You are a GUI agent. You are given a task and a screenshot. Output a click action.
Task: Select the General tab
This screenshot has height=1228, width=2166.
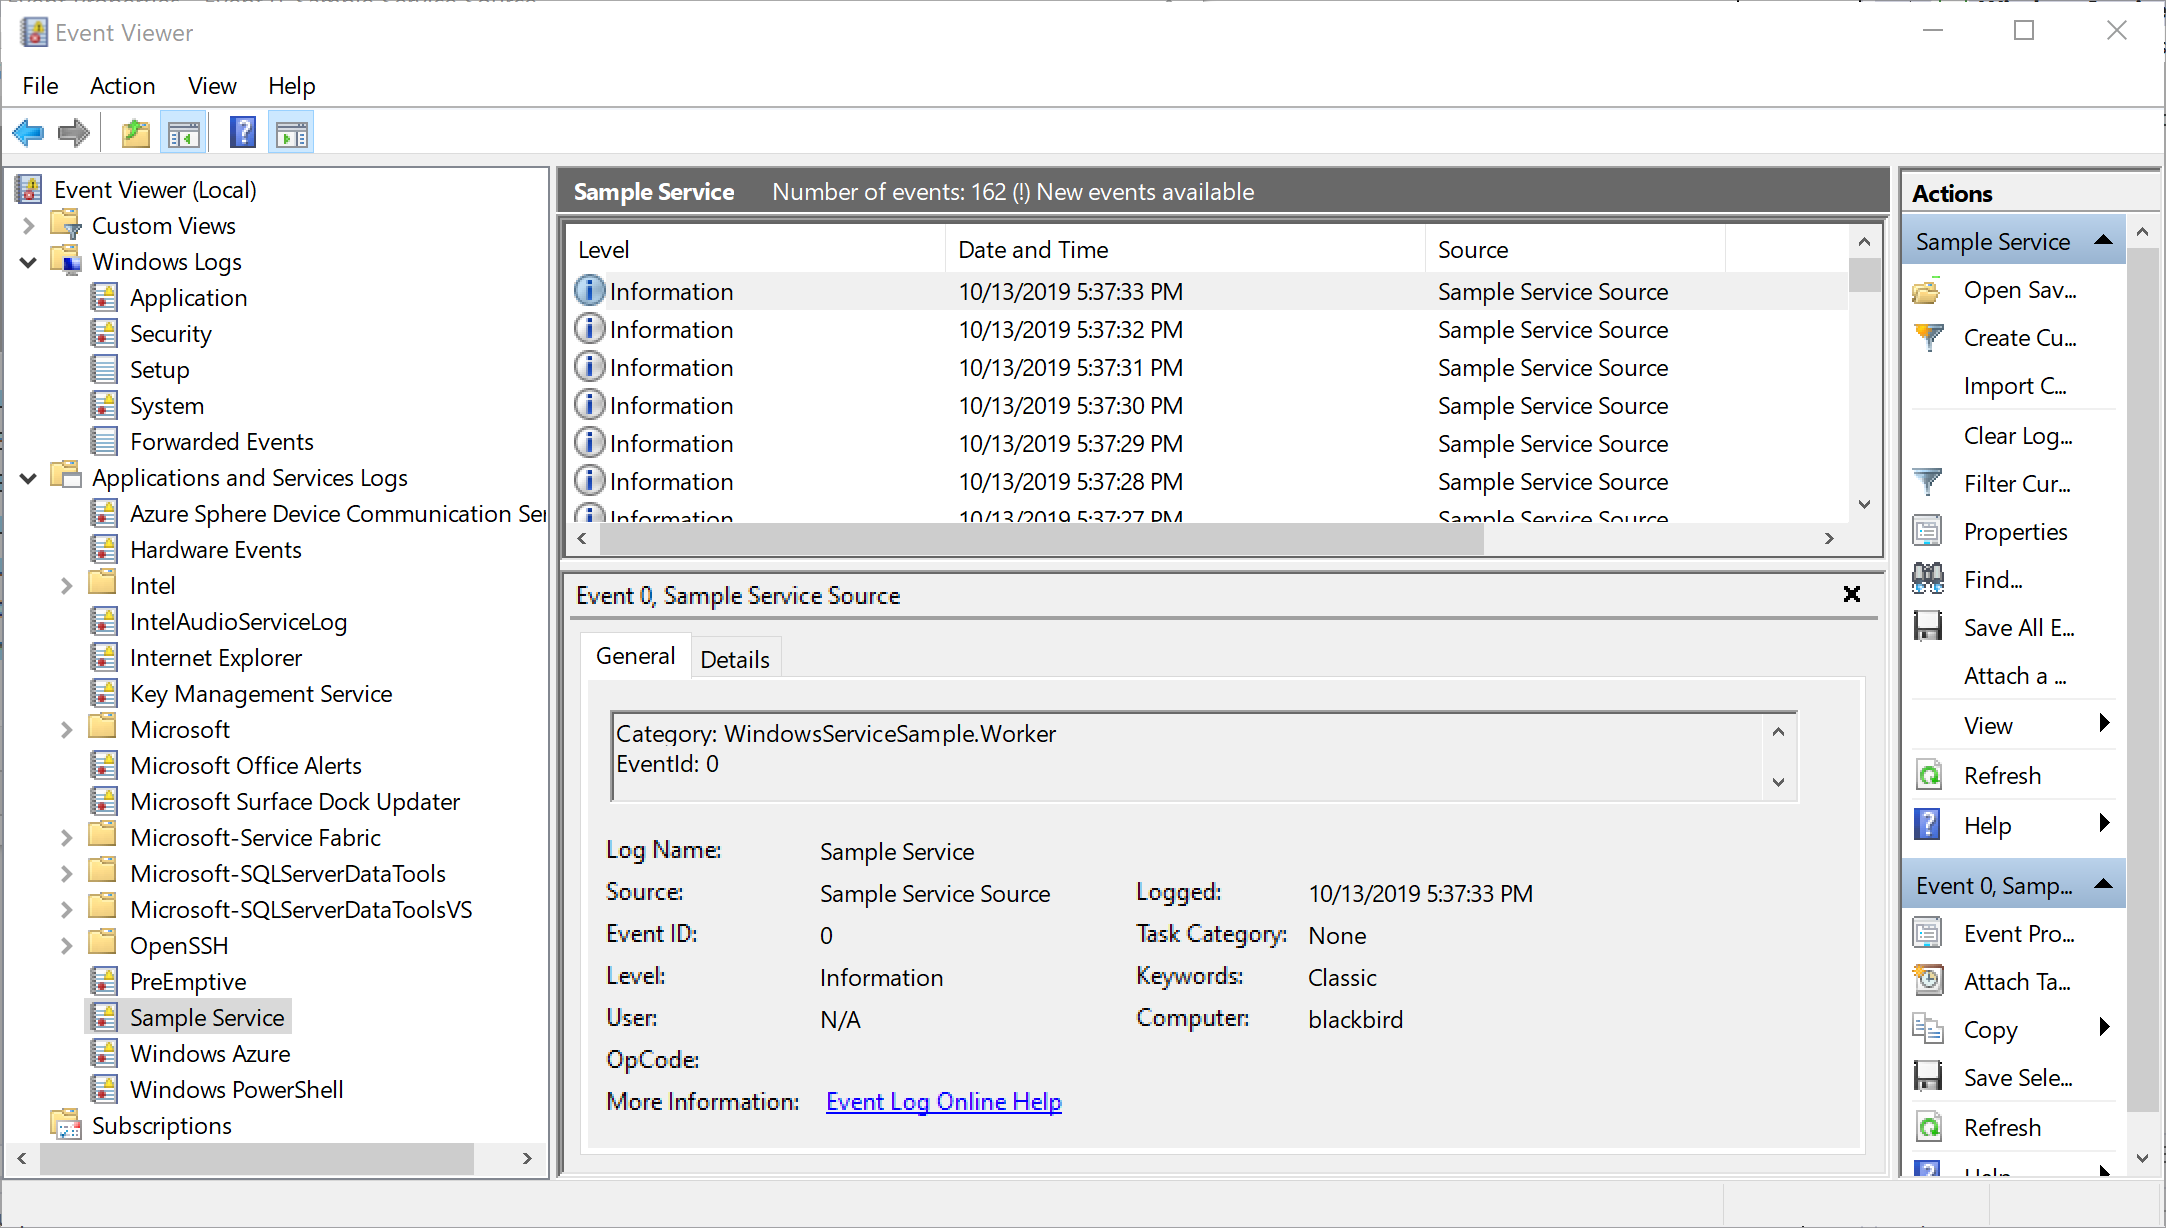[x=635, y=656]
